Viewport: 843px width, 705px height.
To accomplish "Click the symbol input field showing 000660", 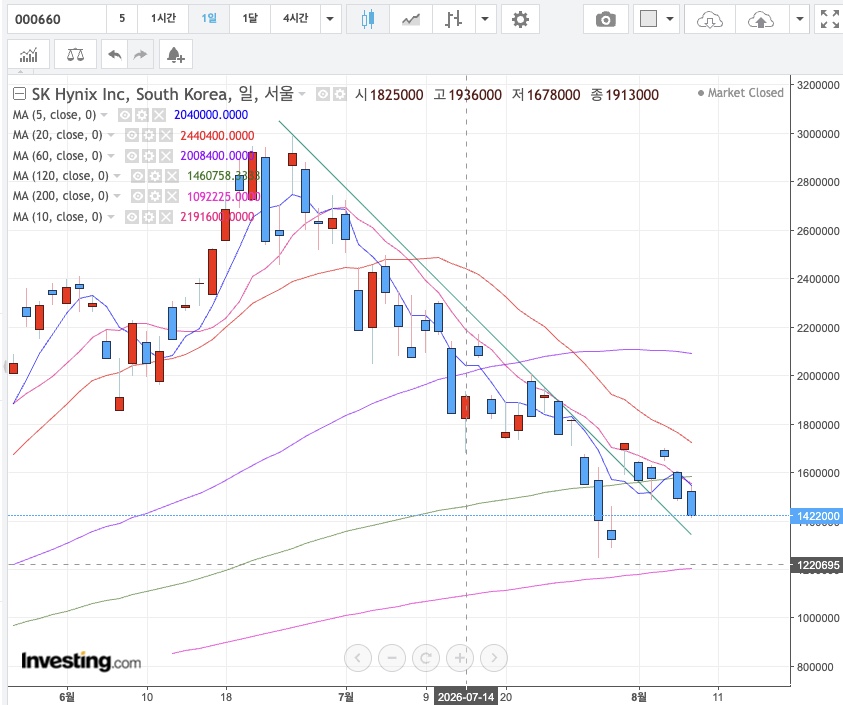I will tap(56, 19).
